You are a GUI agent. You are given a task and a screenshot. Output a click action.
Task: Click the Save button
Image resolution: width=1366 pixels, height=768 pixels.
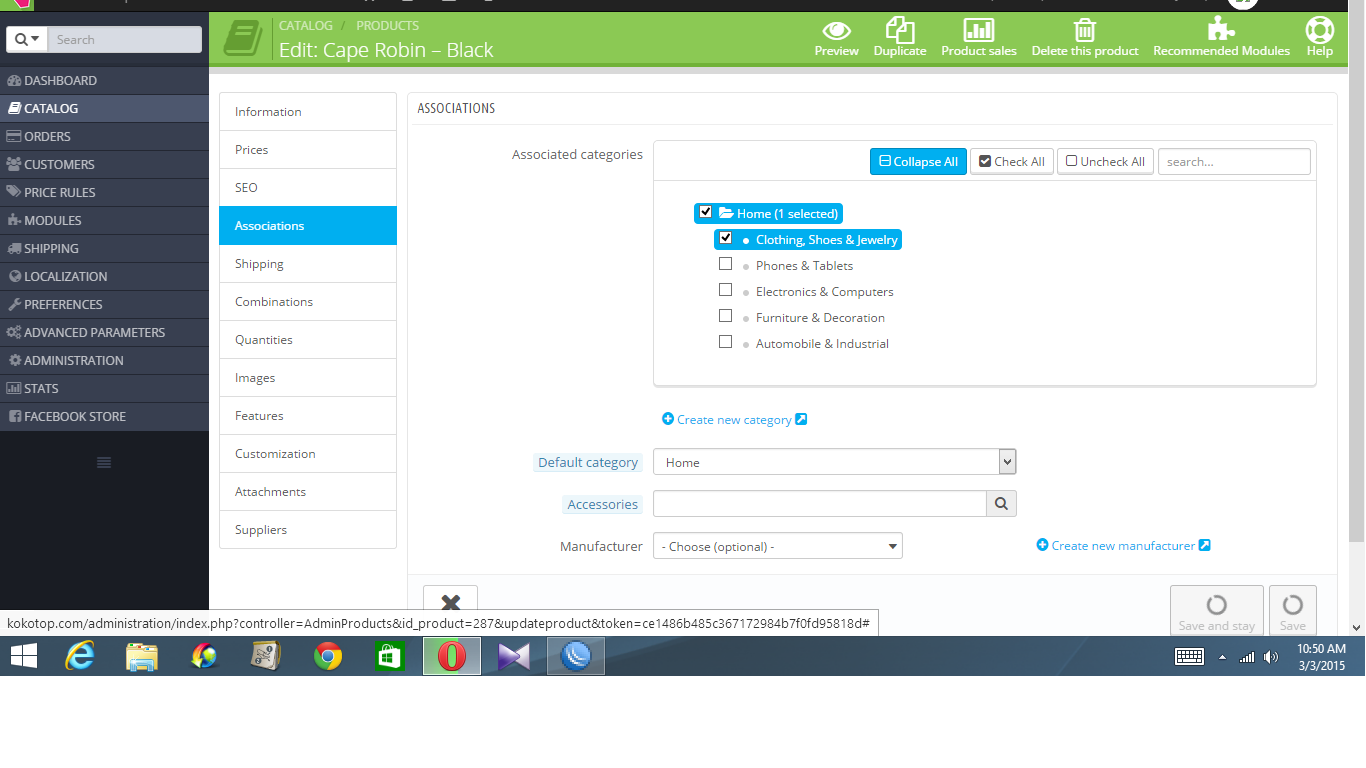1293,610
